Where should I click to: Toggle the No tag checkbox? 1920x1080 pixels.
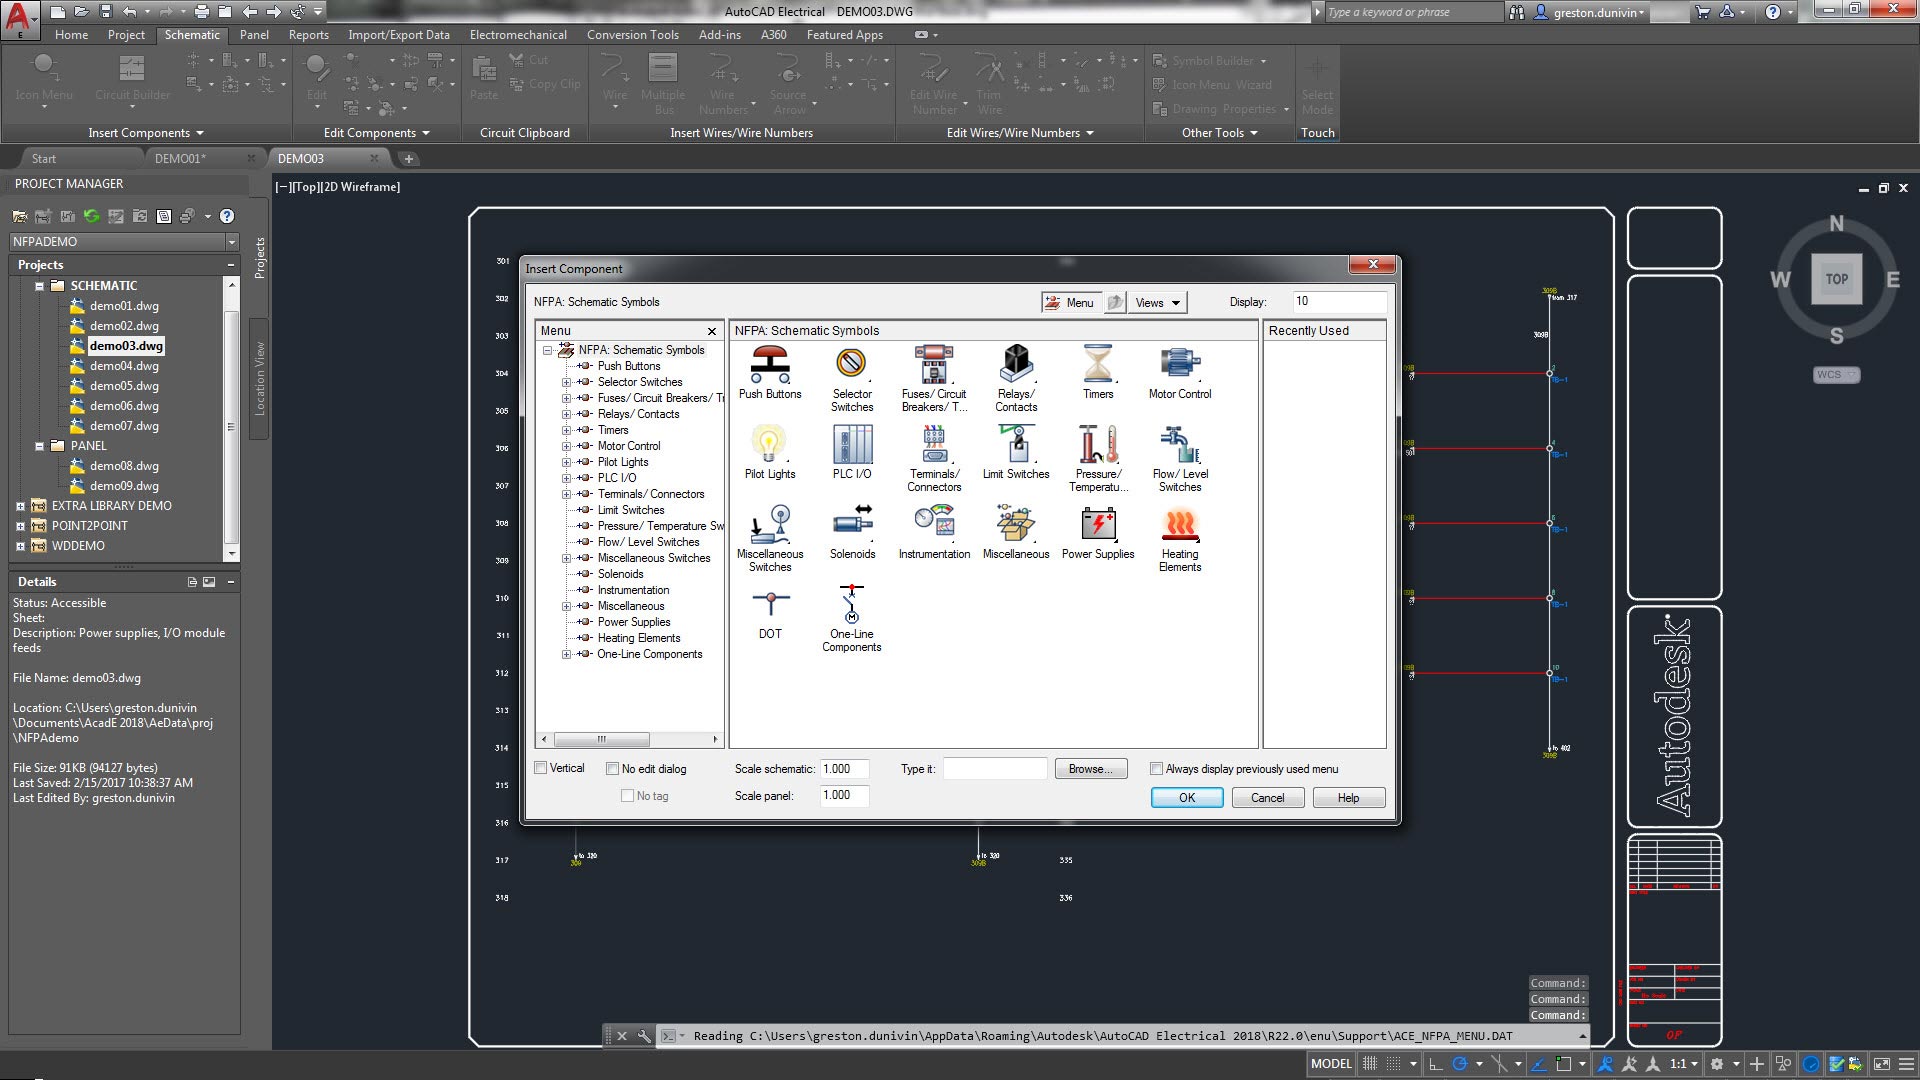[x=626, y=795]
